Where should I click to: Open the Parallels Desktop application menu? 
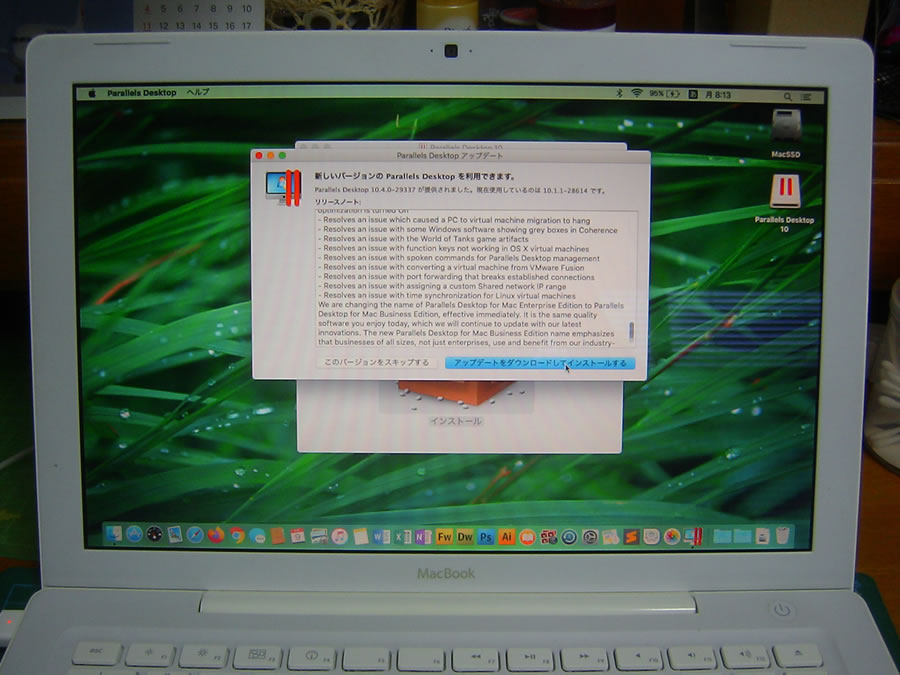(141, 92)
